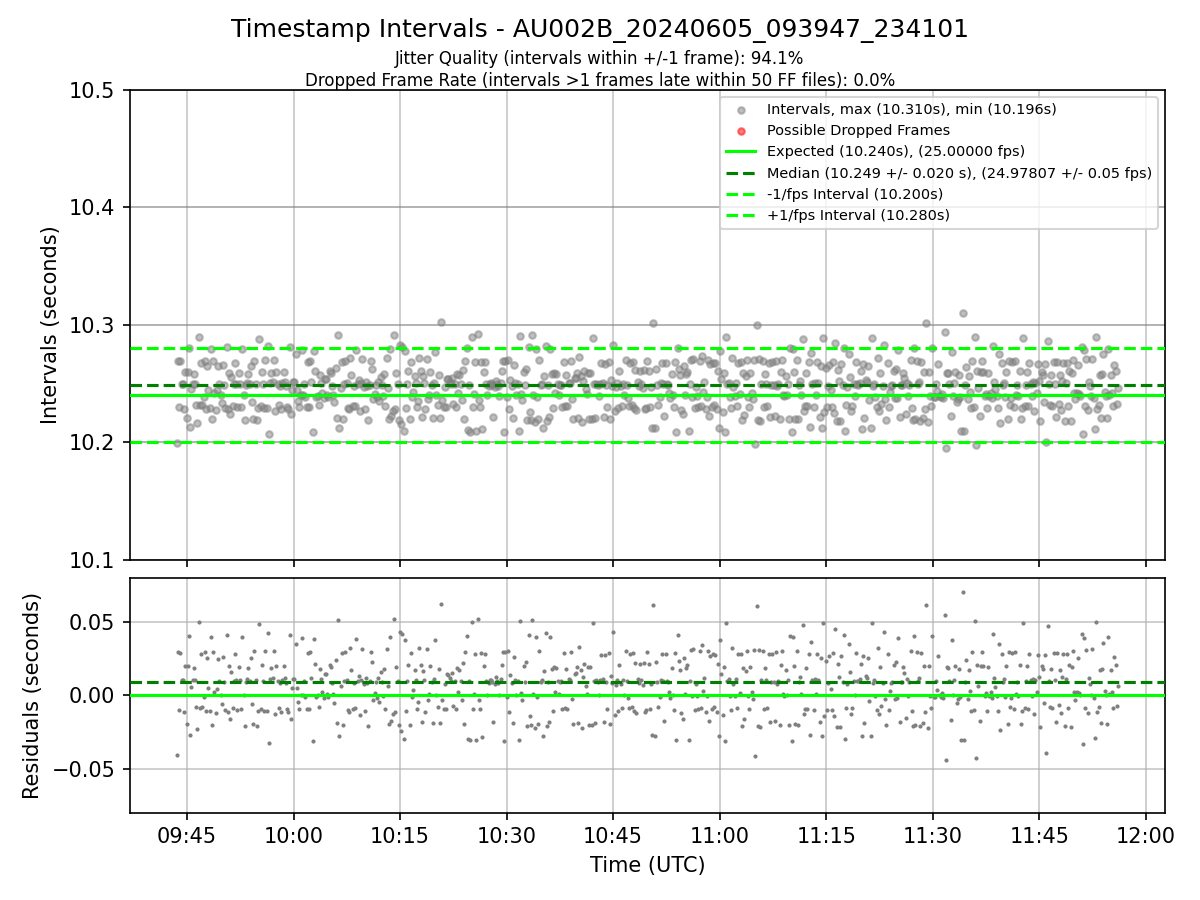The width and height of the screenshot is (1200, 900).
Task: Click the 'Time (UTC)' x-axis label
Action: coord(647,865)
